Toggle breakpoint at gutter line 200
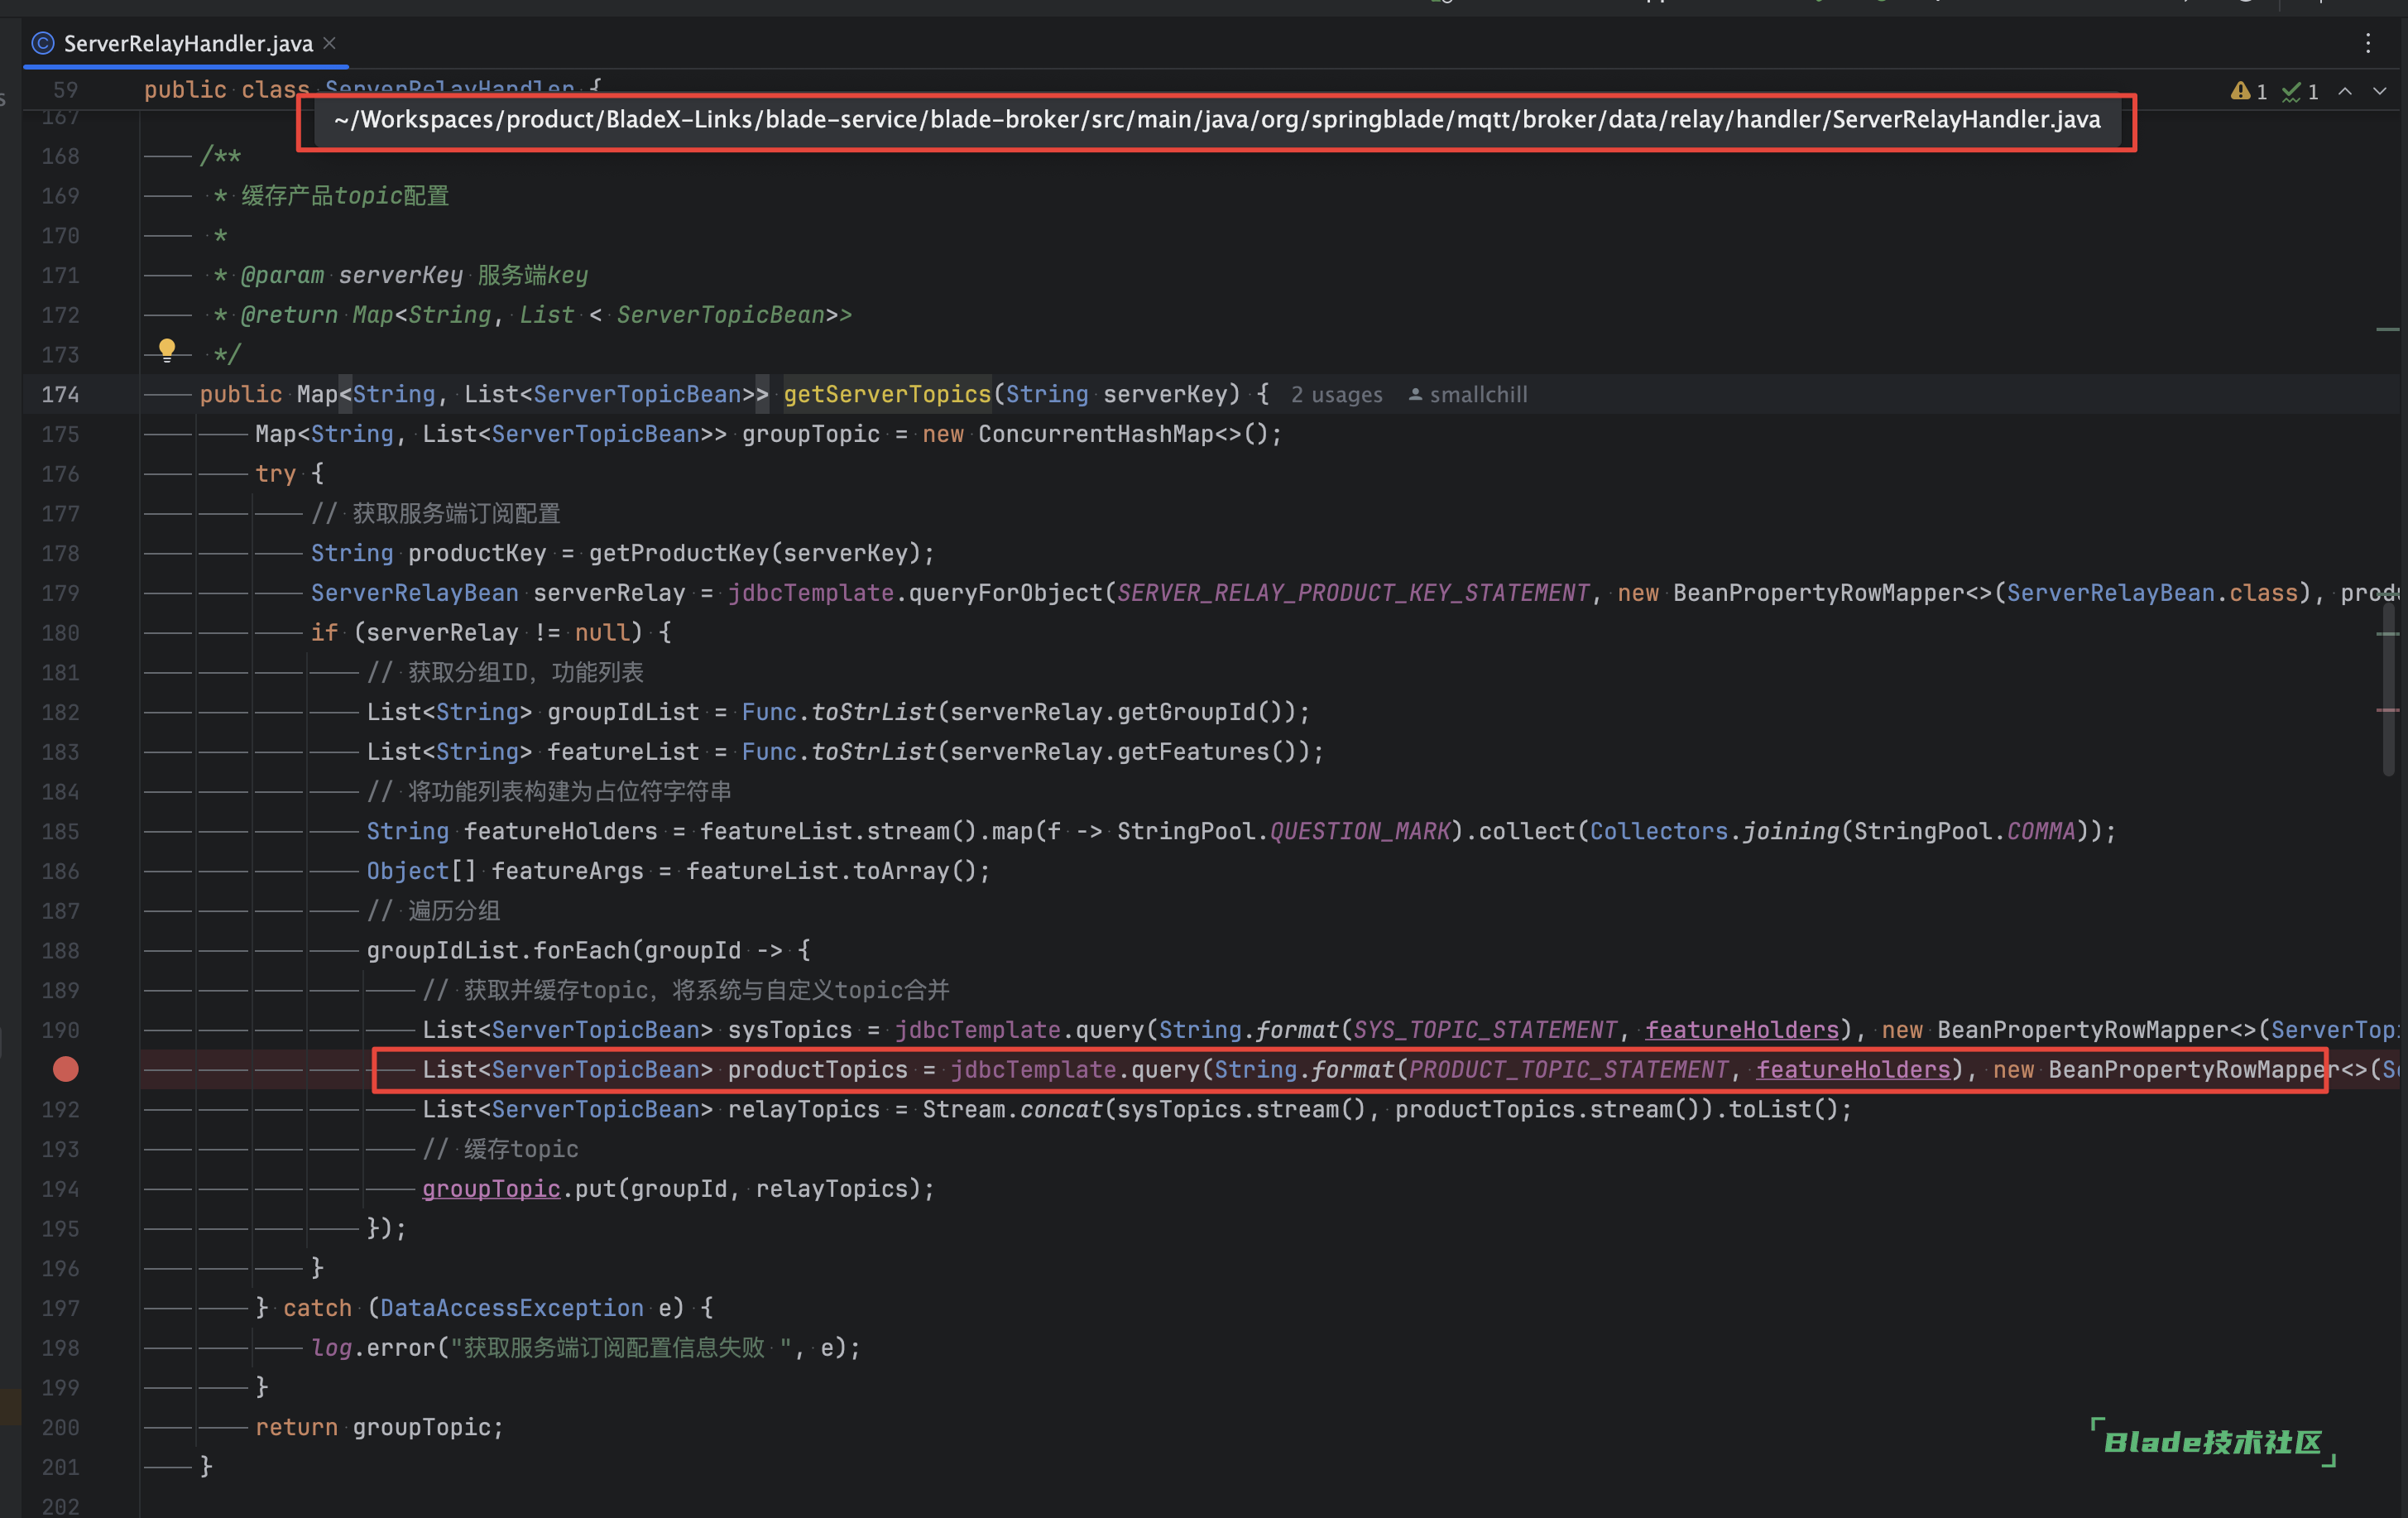This screenshot has height=1518, width=2408. 60,1428
